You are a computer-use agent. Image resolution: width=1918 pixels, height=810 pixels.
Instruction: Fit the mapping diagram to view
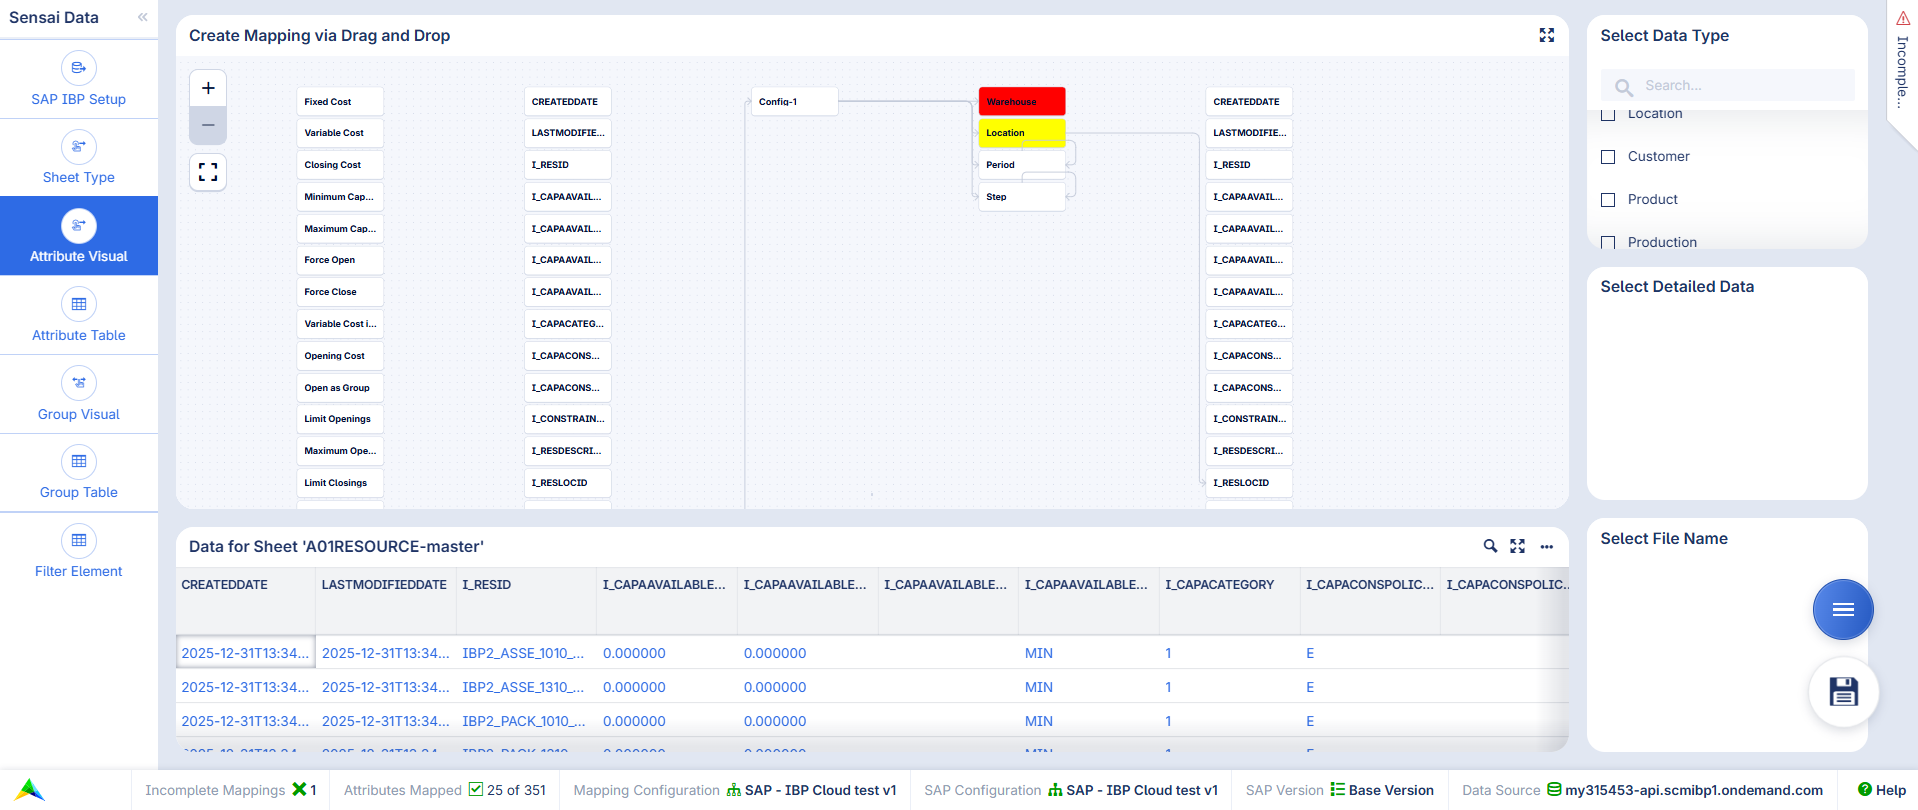pos(208,172)
